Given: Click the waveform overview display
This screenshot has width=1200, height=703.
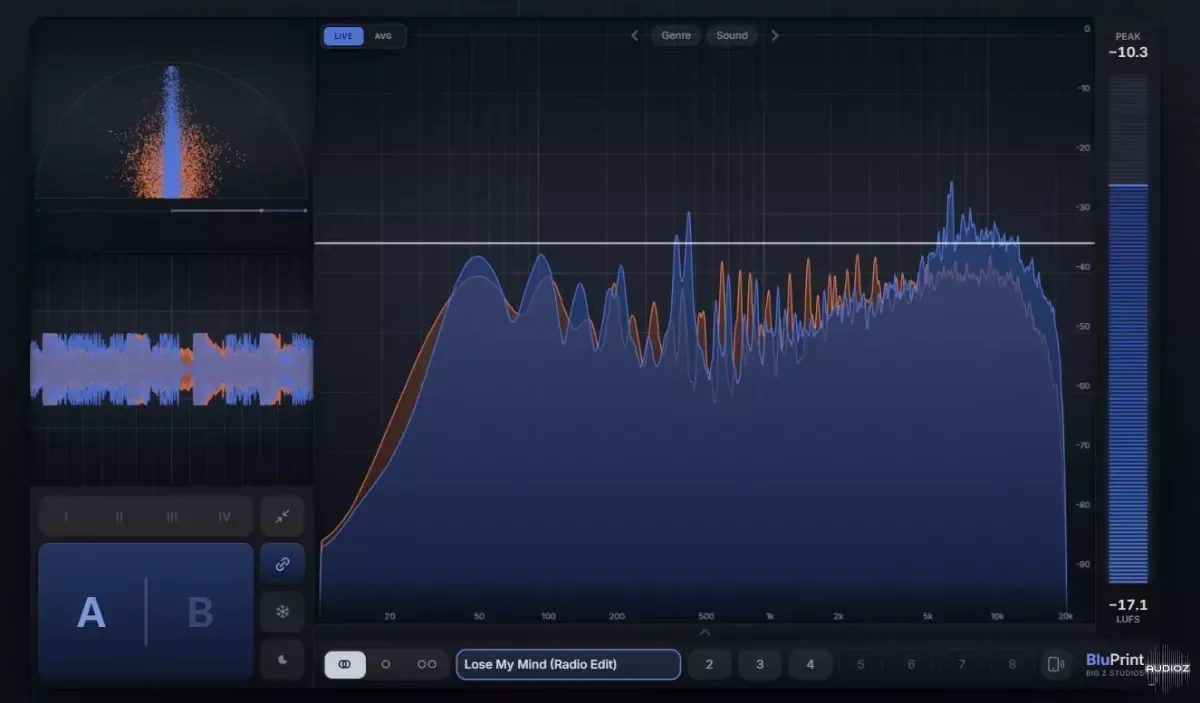Looking at the screenshot, I should pos(171,369).
